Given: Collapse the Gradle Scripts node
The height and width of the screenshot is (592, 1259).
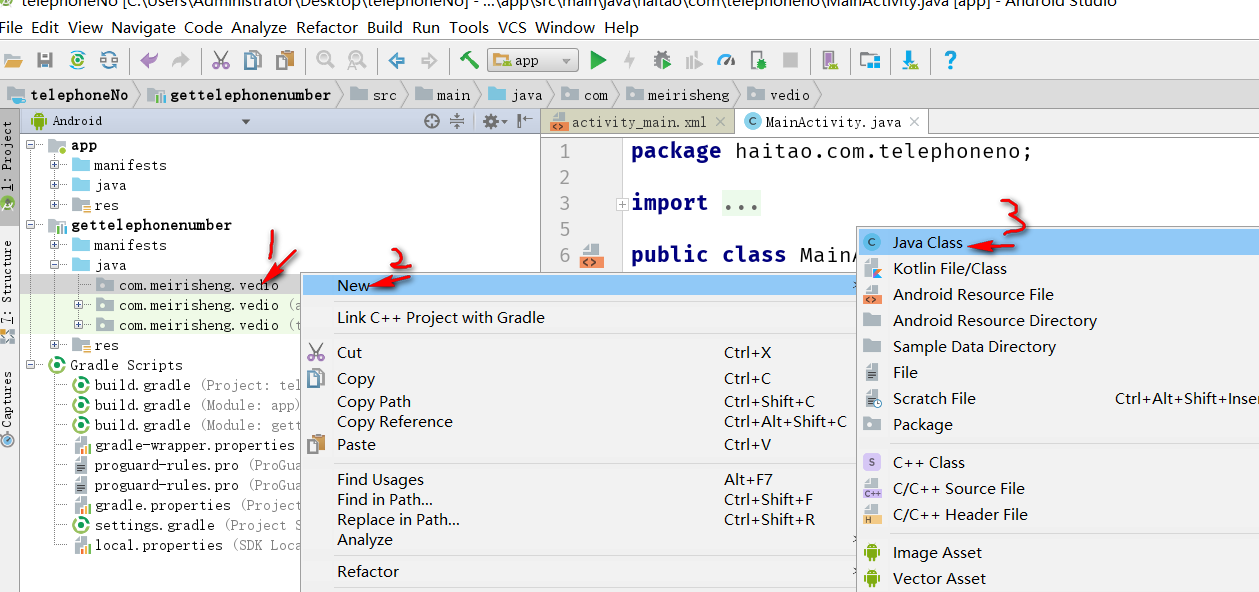Looking at the screenshot, I should coord(31,365).
